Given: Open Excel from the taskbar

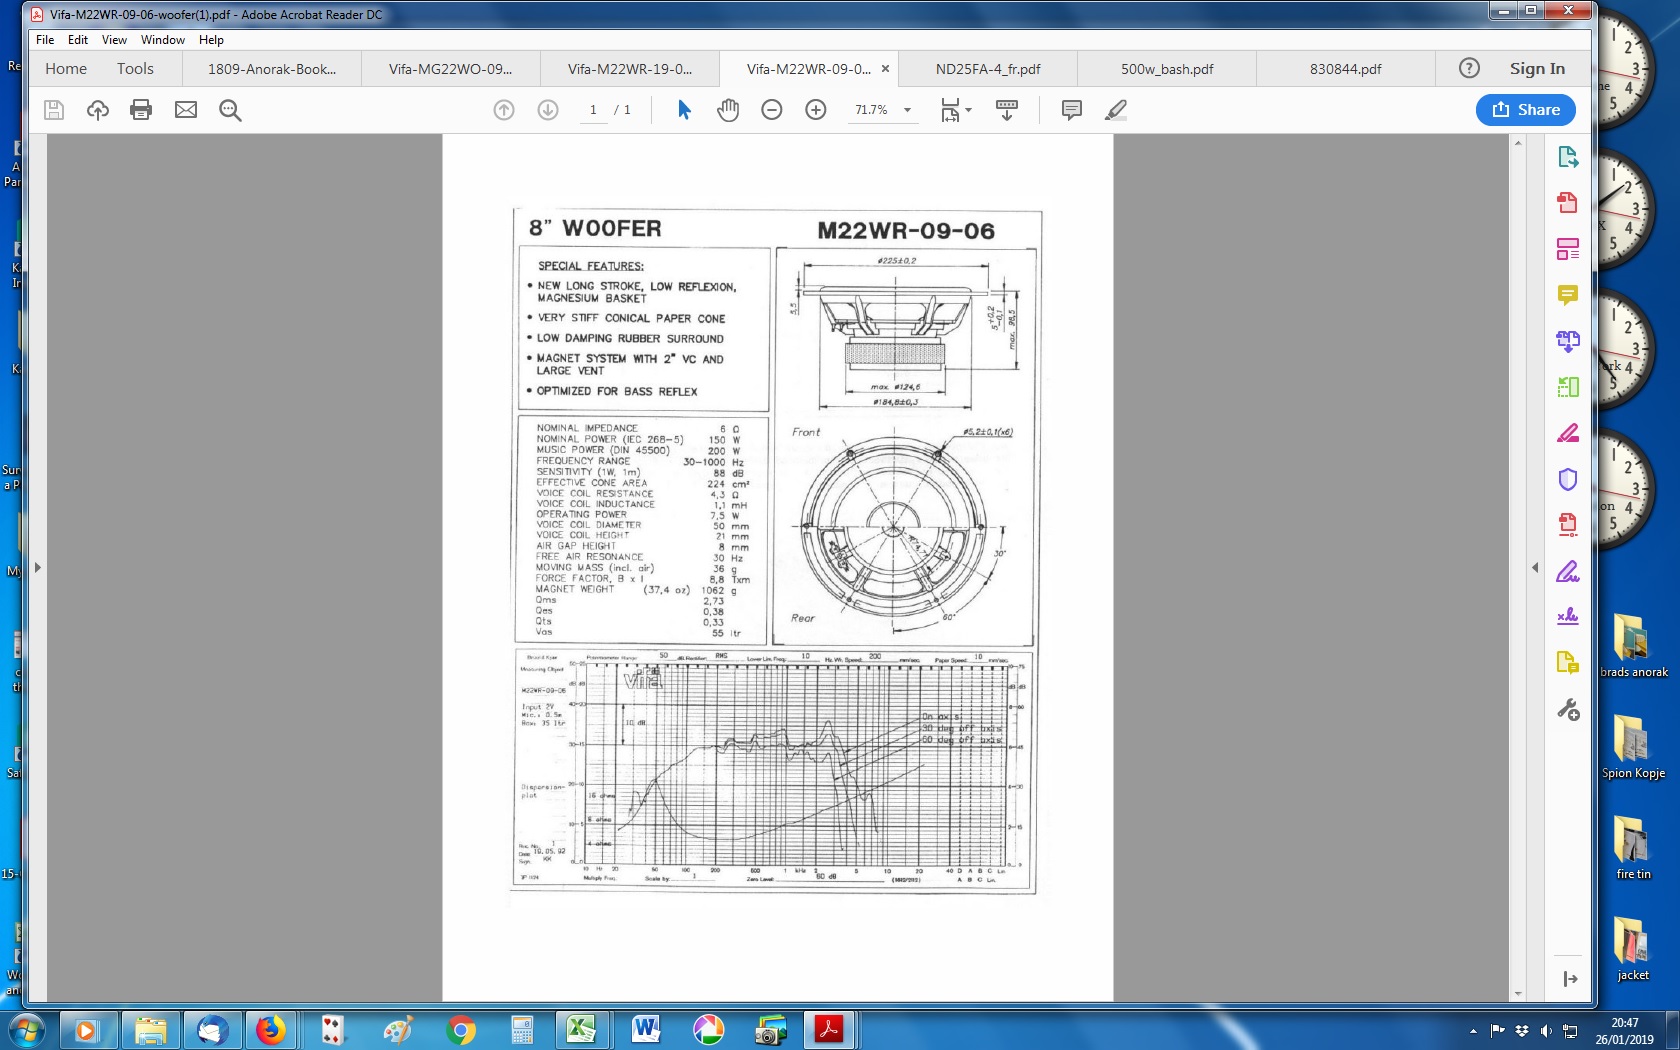Looking at the screenshot, I should coord(582,1030).
